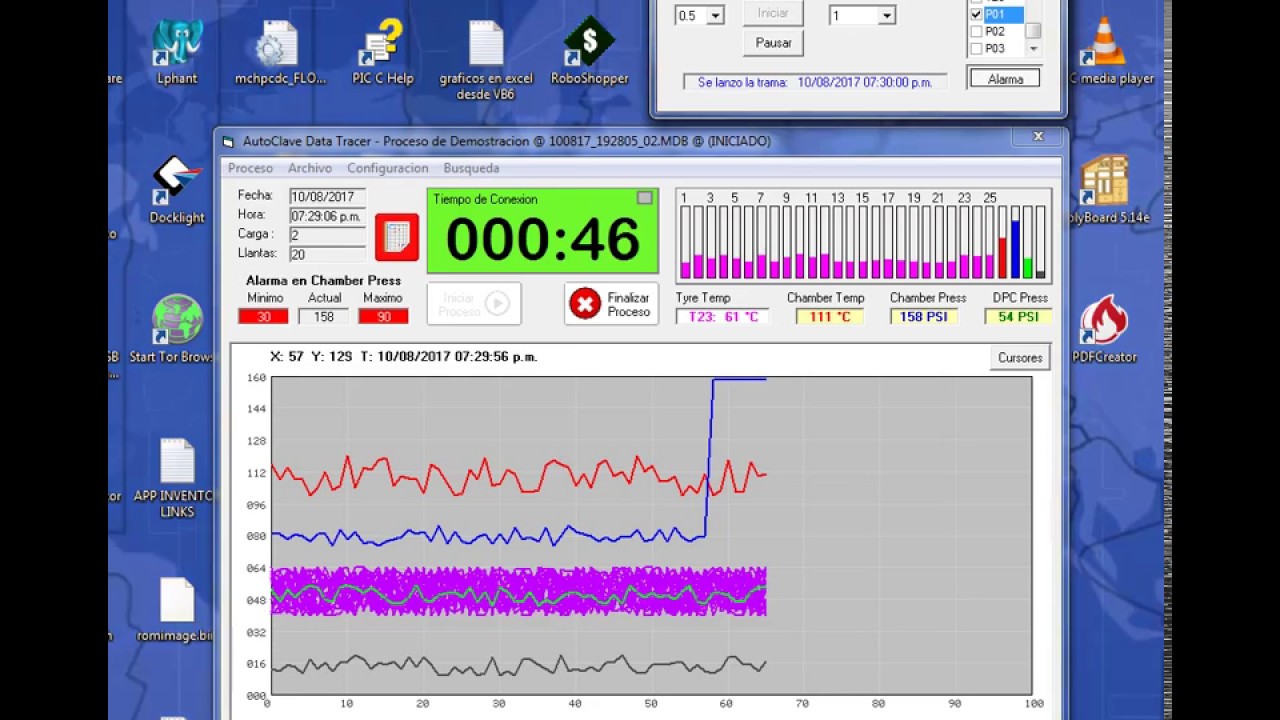Open the Archivo menu
The width and height of the screenshot is (1280, 720).
(x=310, y=168)
